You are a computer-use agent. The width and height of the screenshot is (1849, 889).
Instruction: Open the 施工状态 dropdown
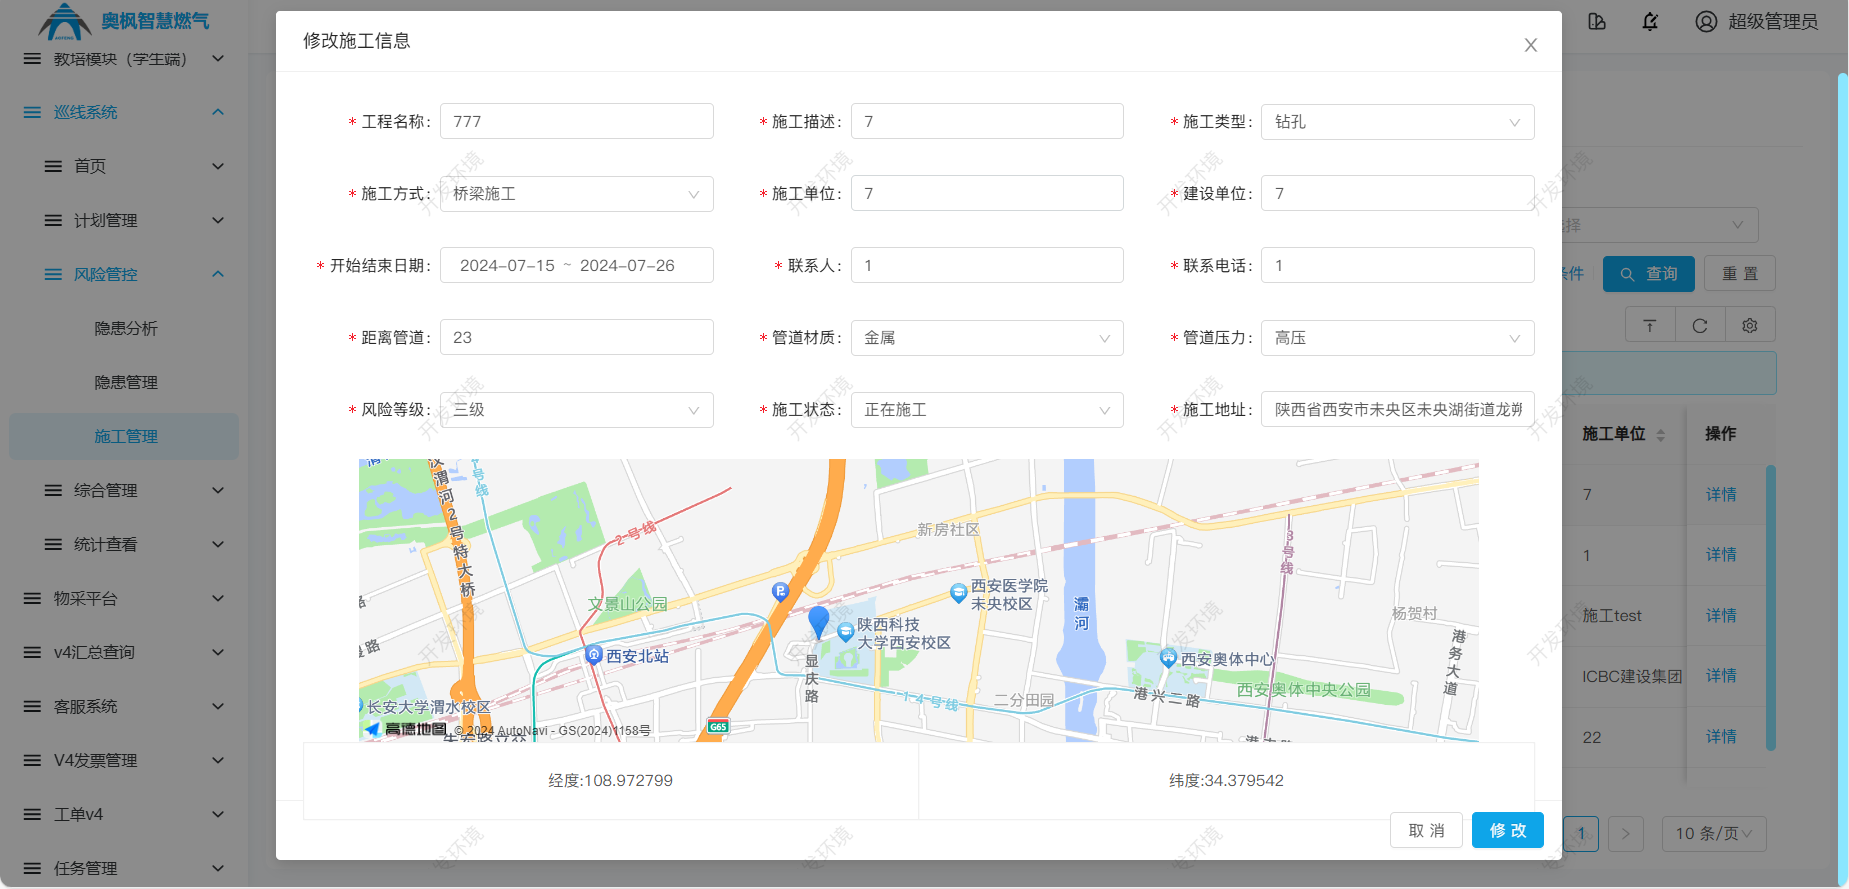pyautogui.click(x=987, y=410)
